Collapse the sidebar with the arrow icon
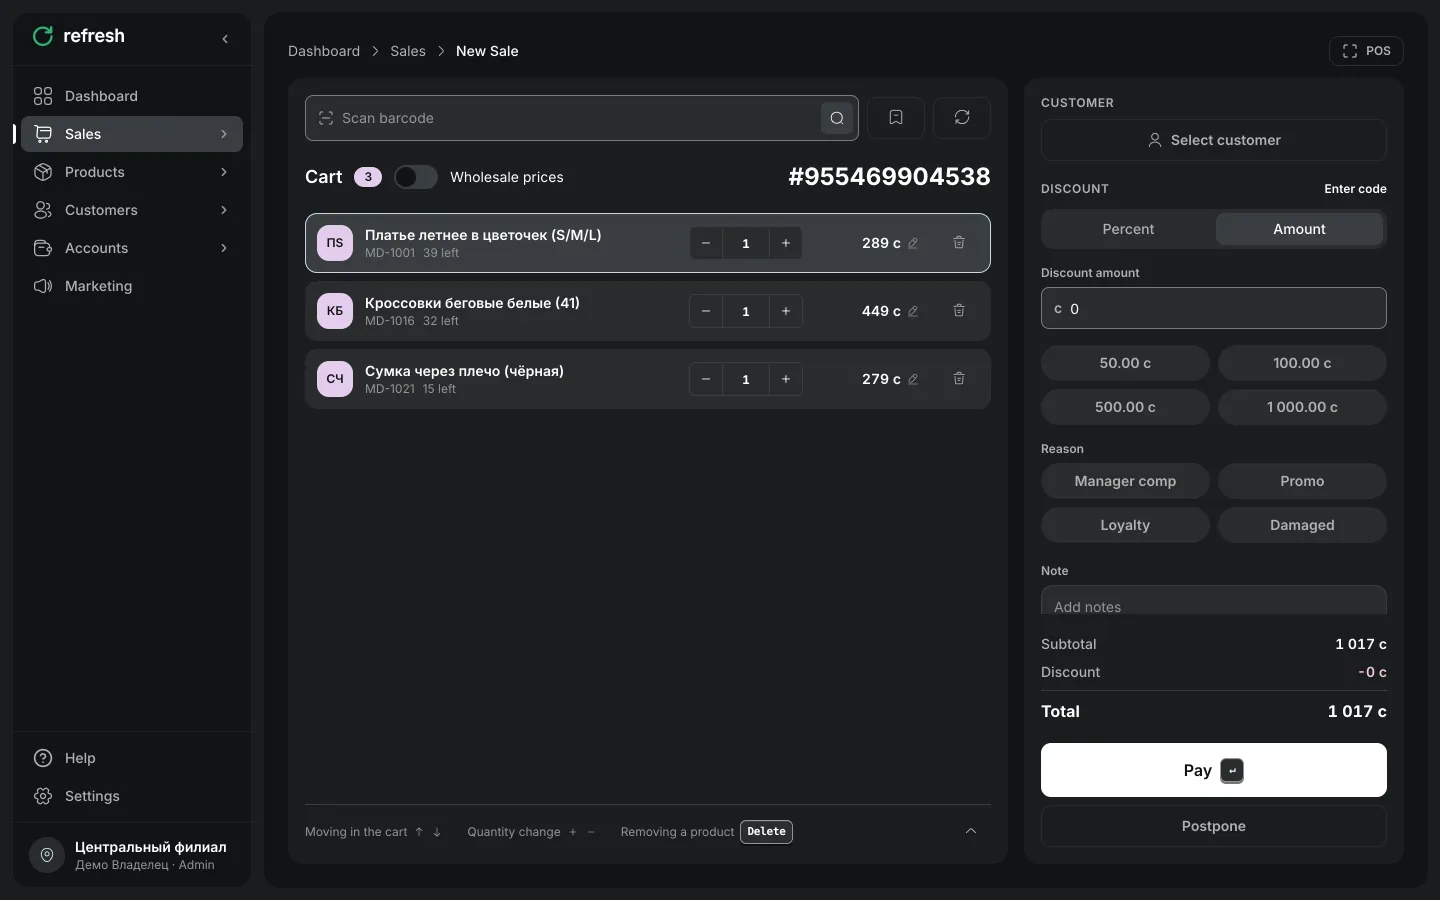Viewport: 1440px width, 900px height. point(225,39)
